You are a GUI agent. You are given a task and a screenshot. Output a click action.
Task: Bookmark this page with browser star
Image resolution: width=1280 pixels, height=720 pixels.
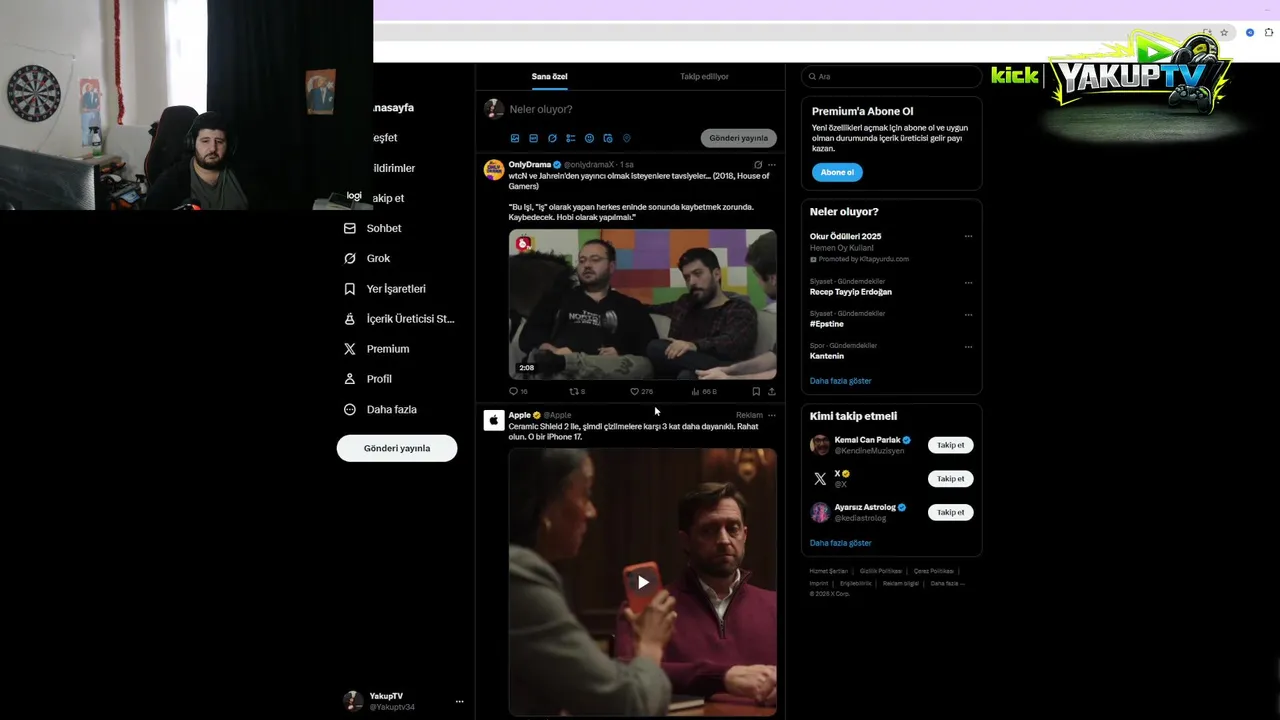pyautogui.click(x=1224, y=33)
